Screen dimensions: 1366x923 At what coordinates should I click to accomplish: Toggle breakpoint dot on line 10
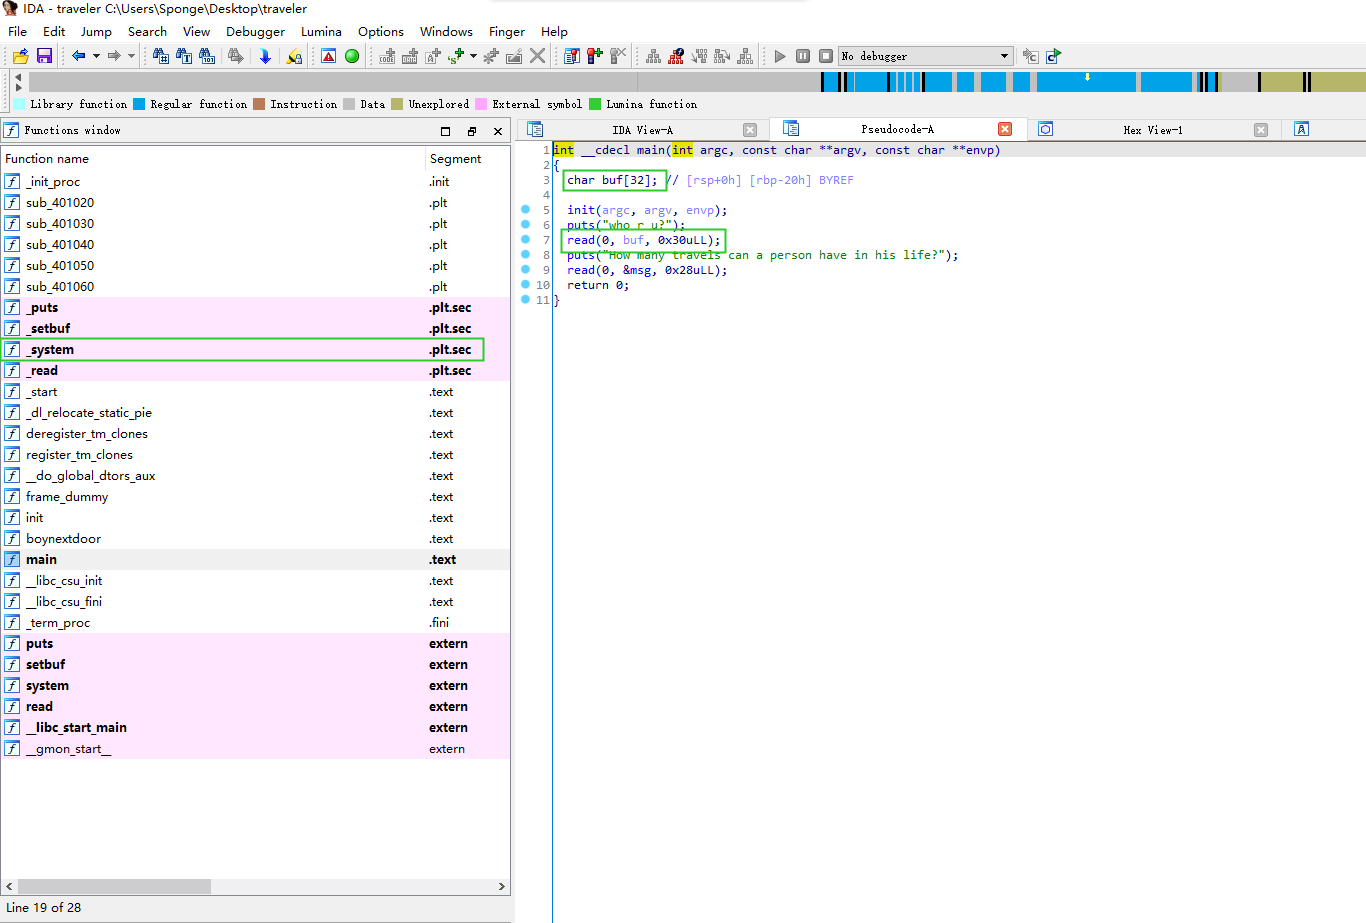(526, 285)
